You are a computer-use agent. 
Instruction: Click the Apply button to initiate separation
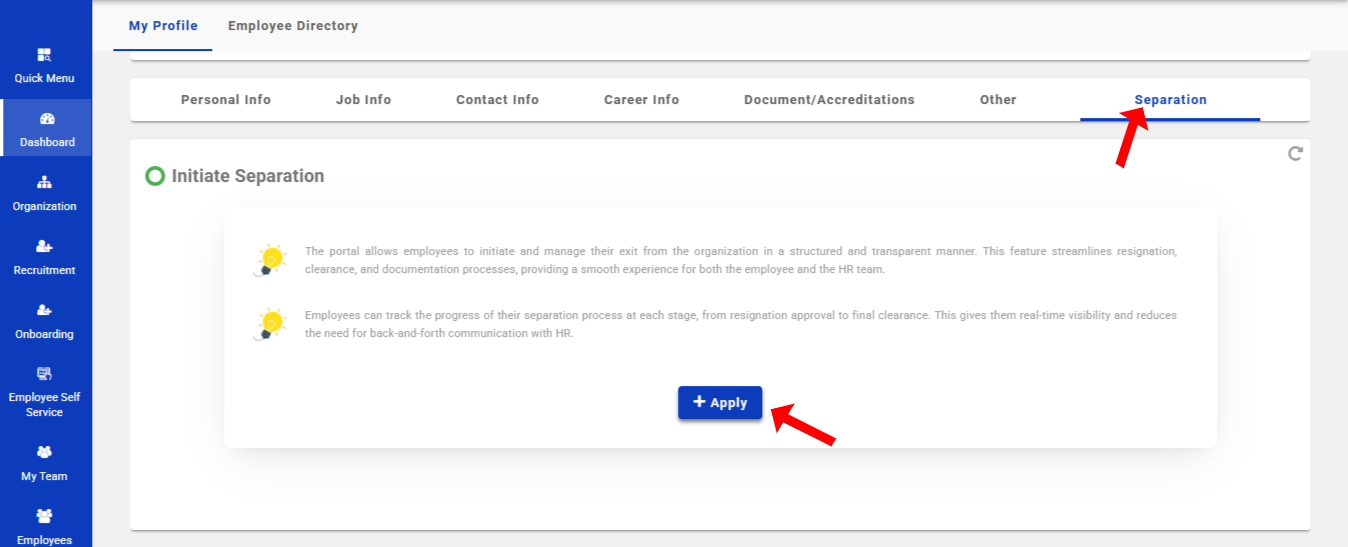point(720,403)
